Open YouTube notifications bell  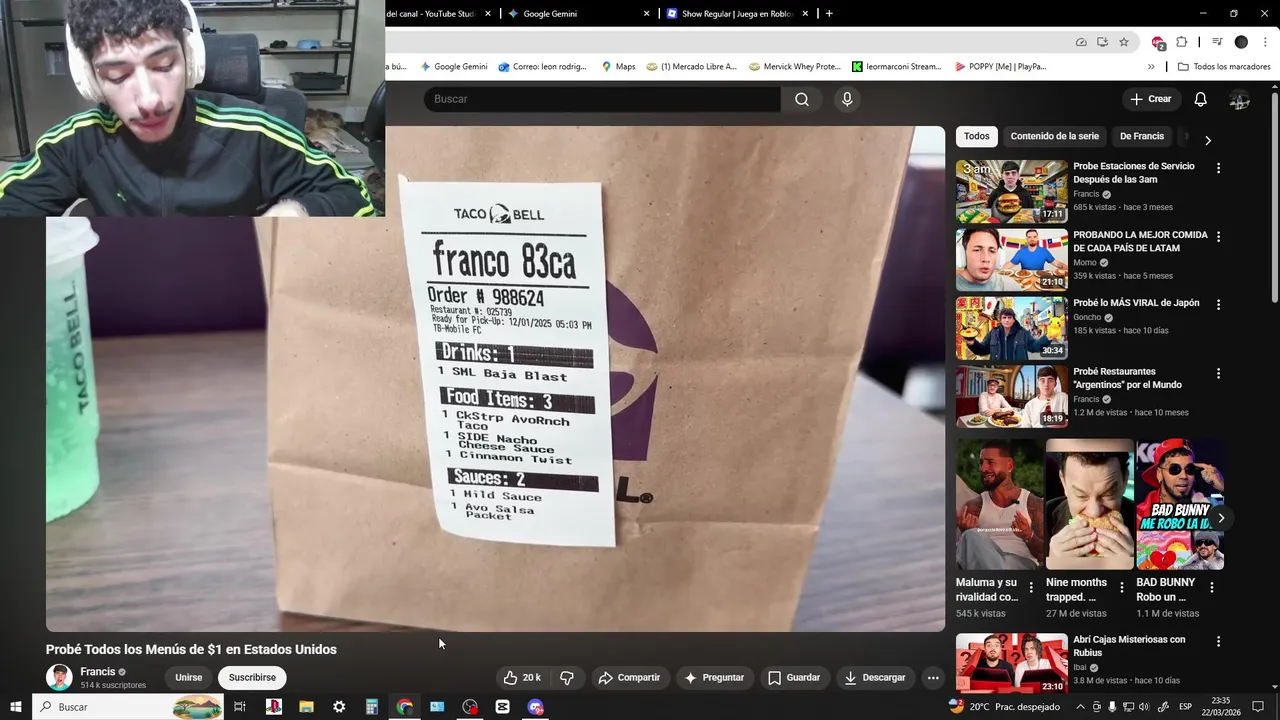(1201, 99)
